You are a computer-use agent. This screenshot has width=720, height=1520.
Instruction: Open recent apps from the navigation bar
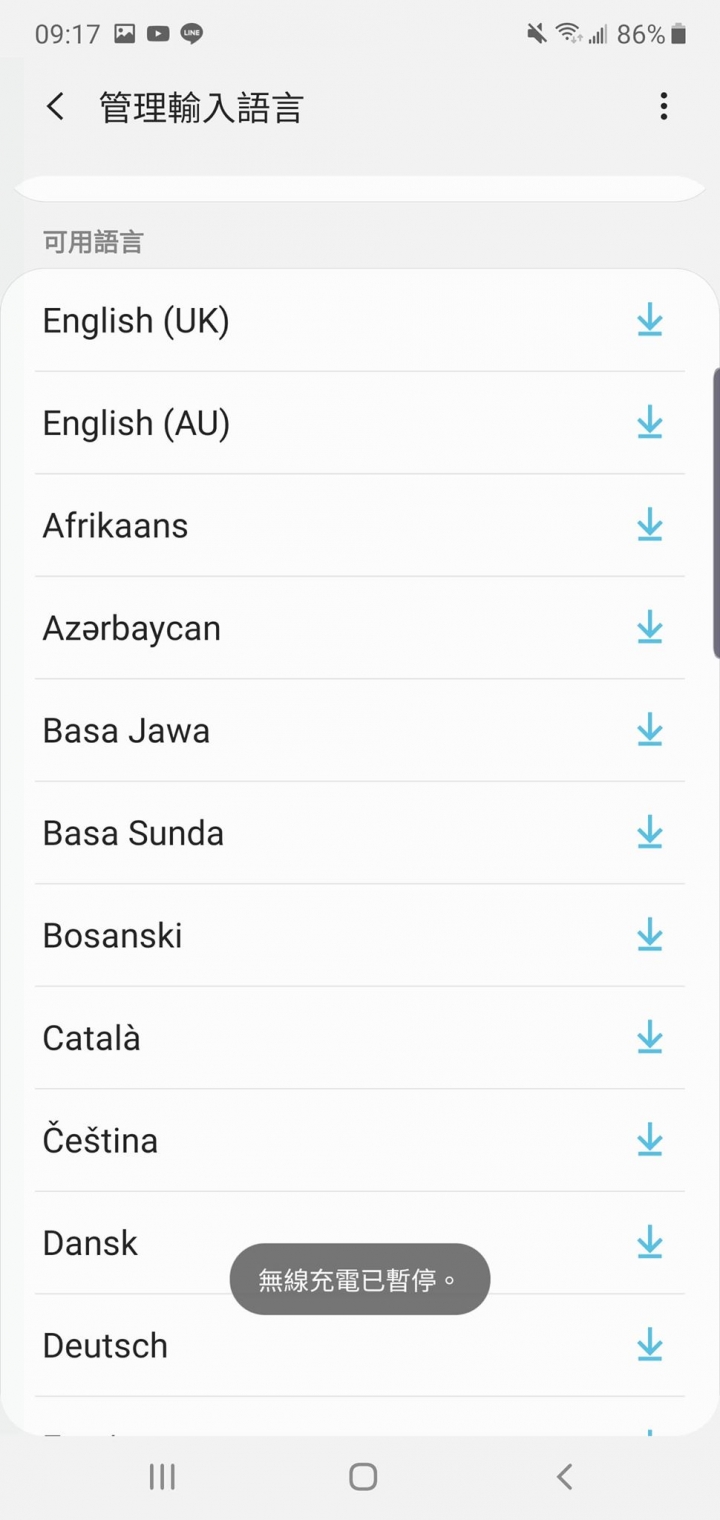(x=162, y=1477)
